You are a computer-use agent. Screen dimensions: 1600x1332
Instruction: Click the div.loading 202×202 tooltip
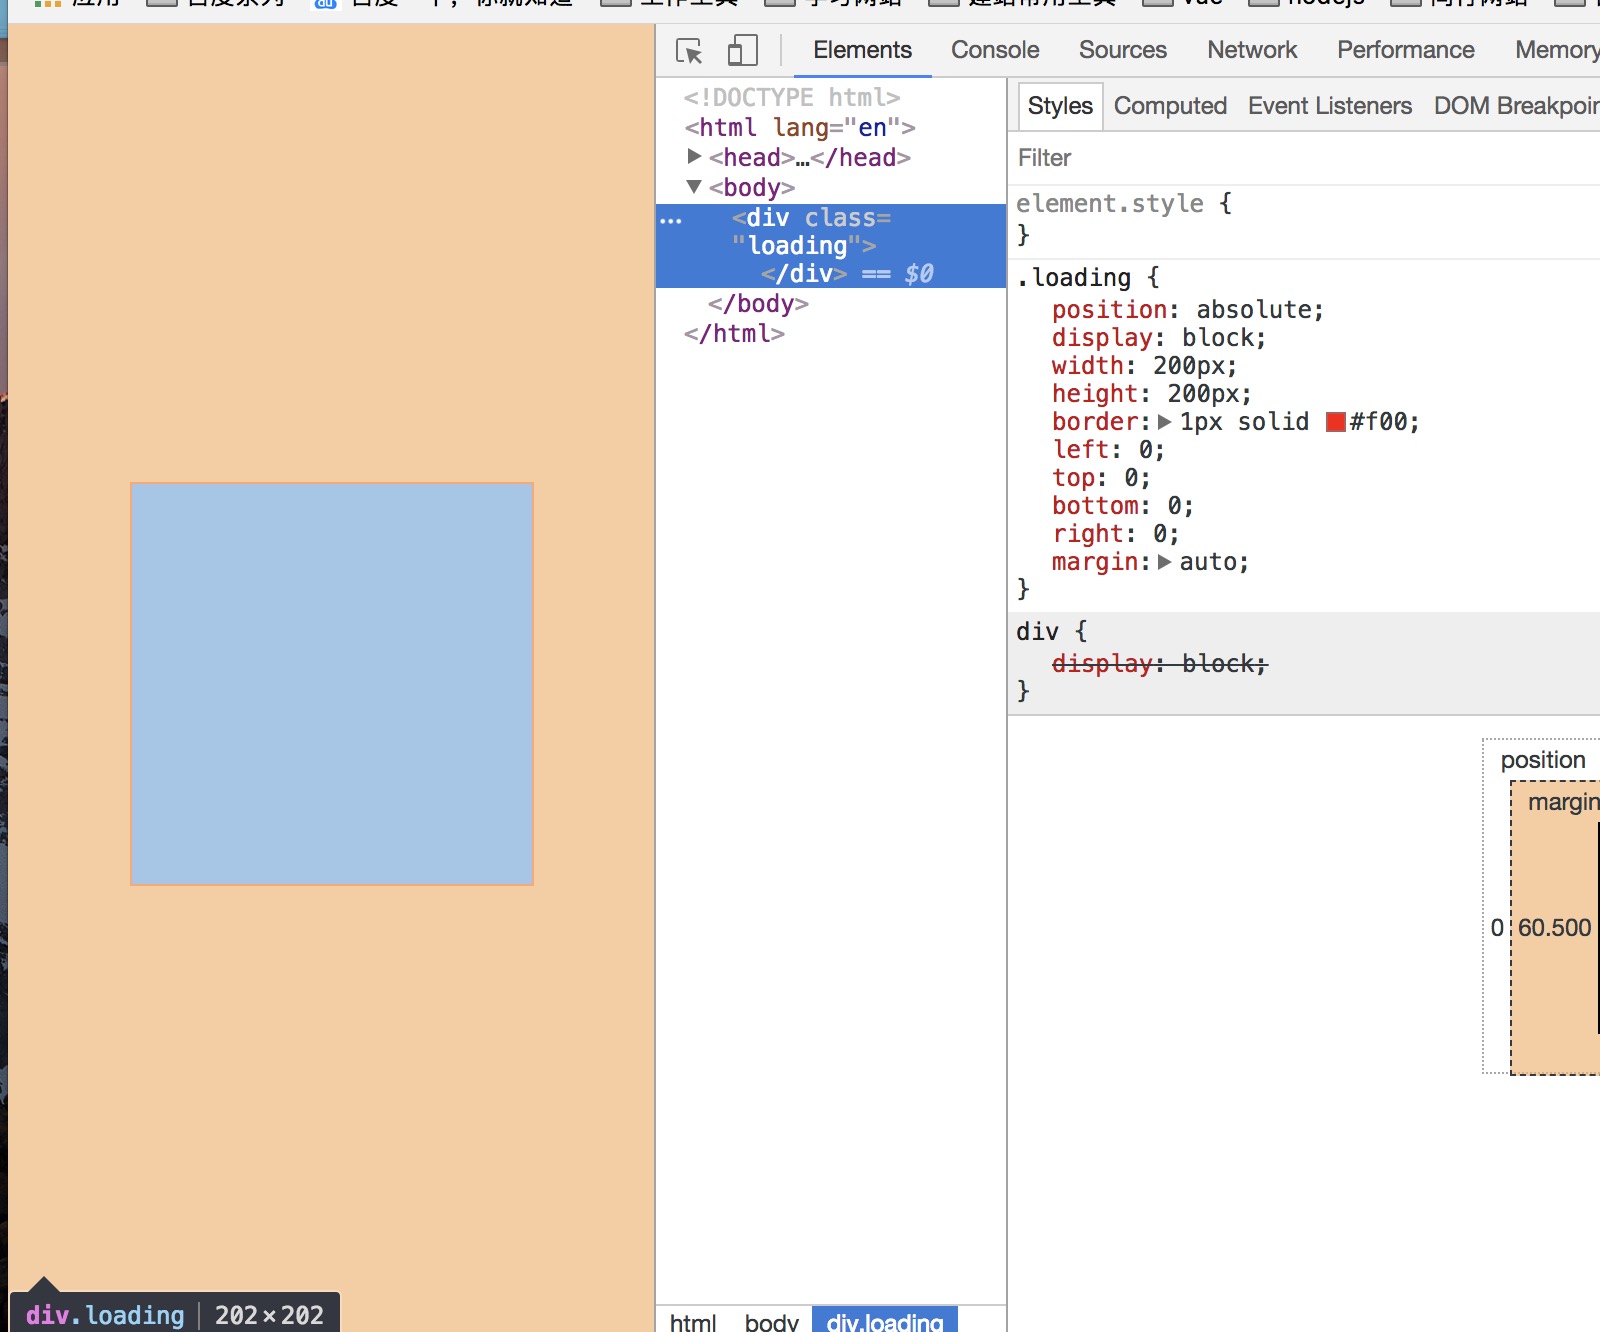click(x=175, y=1314)
